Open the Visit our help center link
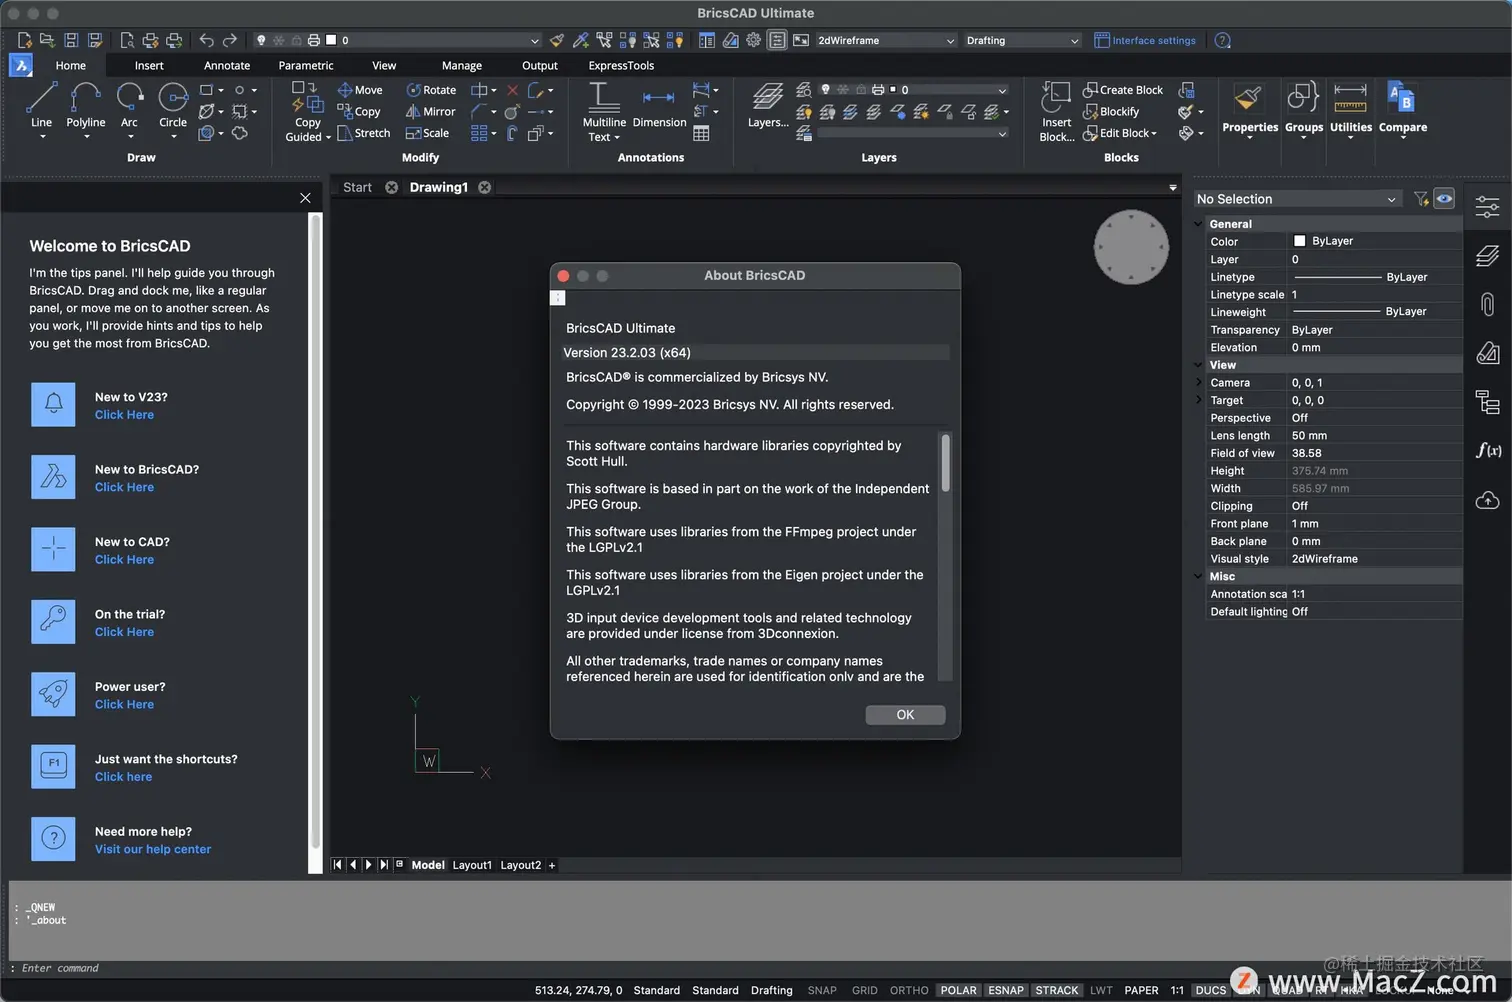This screenshot has width=1512, height=1002. 153,850
